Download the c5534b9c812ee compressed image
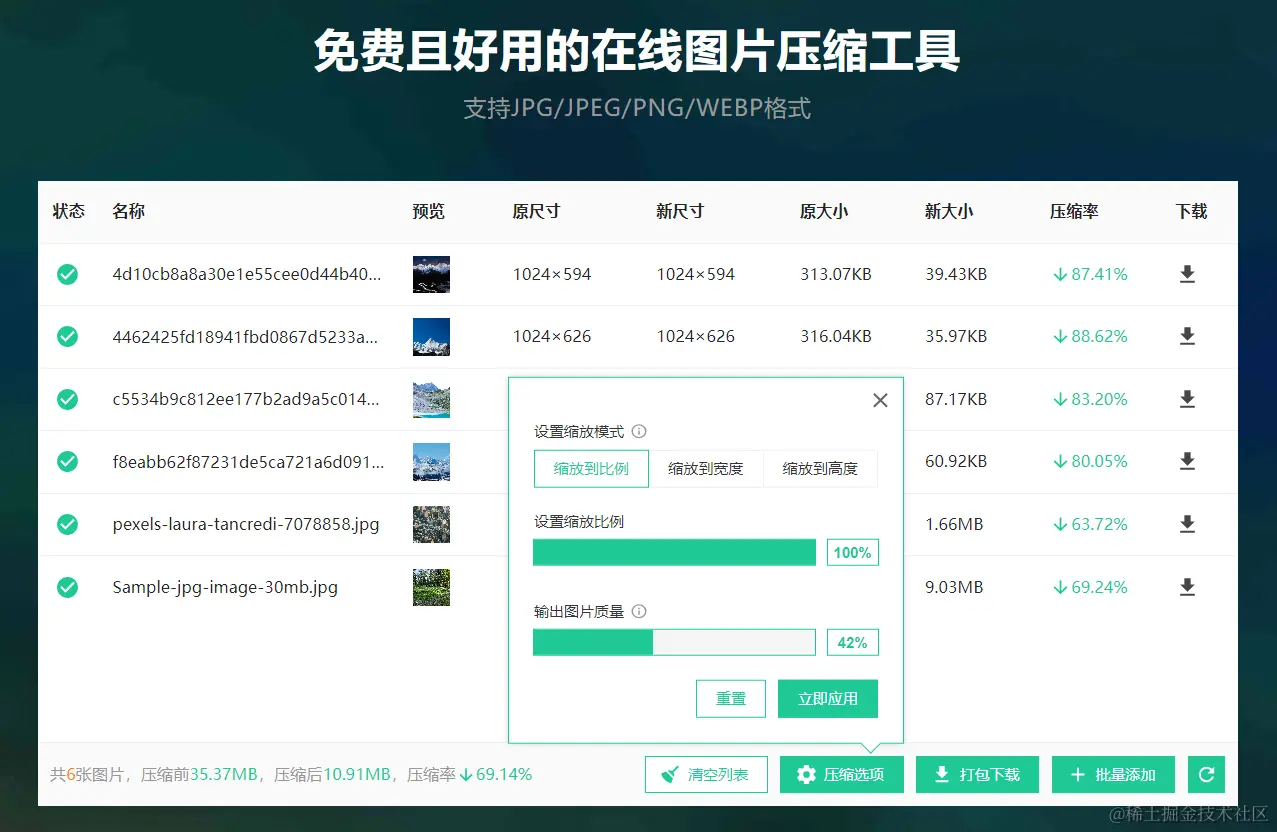 pos(1187,399)
